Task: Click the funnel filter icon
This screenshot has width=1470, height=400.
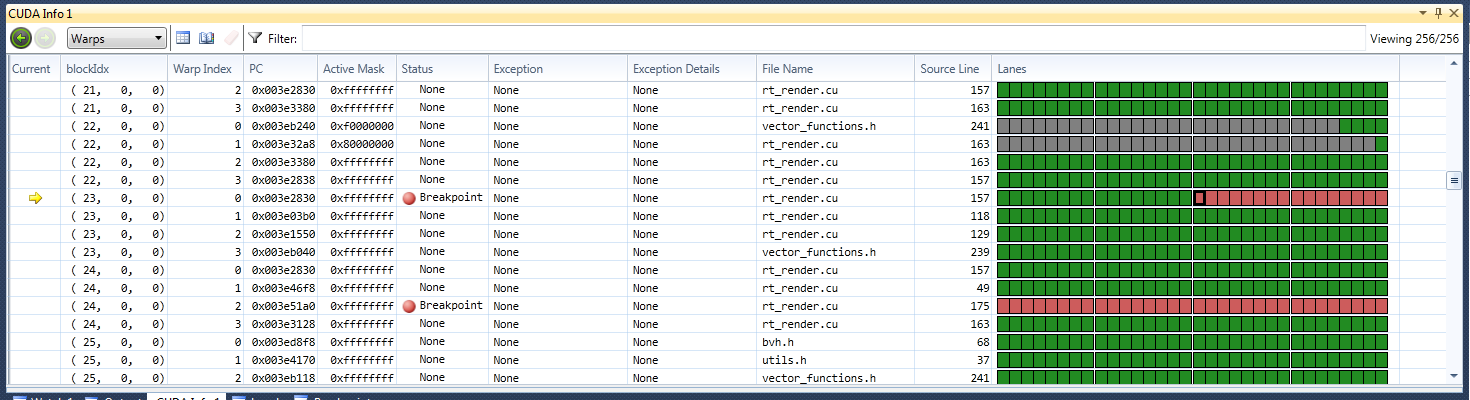Action: tap(255, 38)
